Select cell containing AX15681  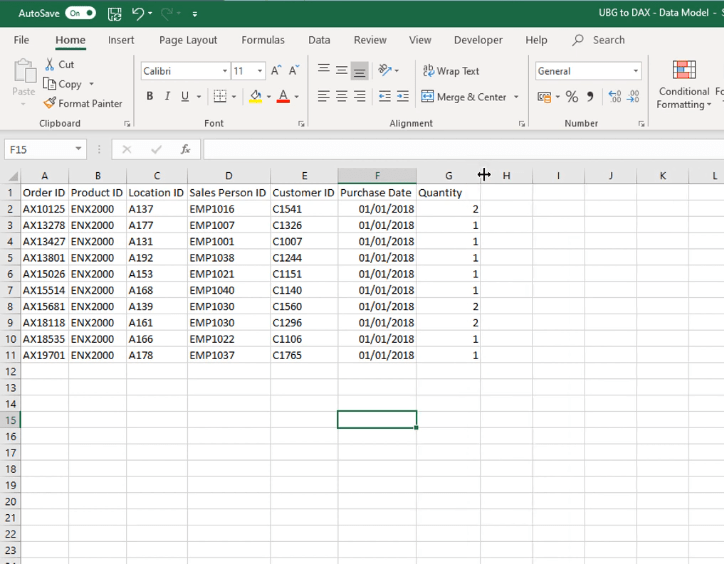[x=44, y=307]
